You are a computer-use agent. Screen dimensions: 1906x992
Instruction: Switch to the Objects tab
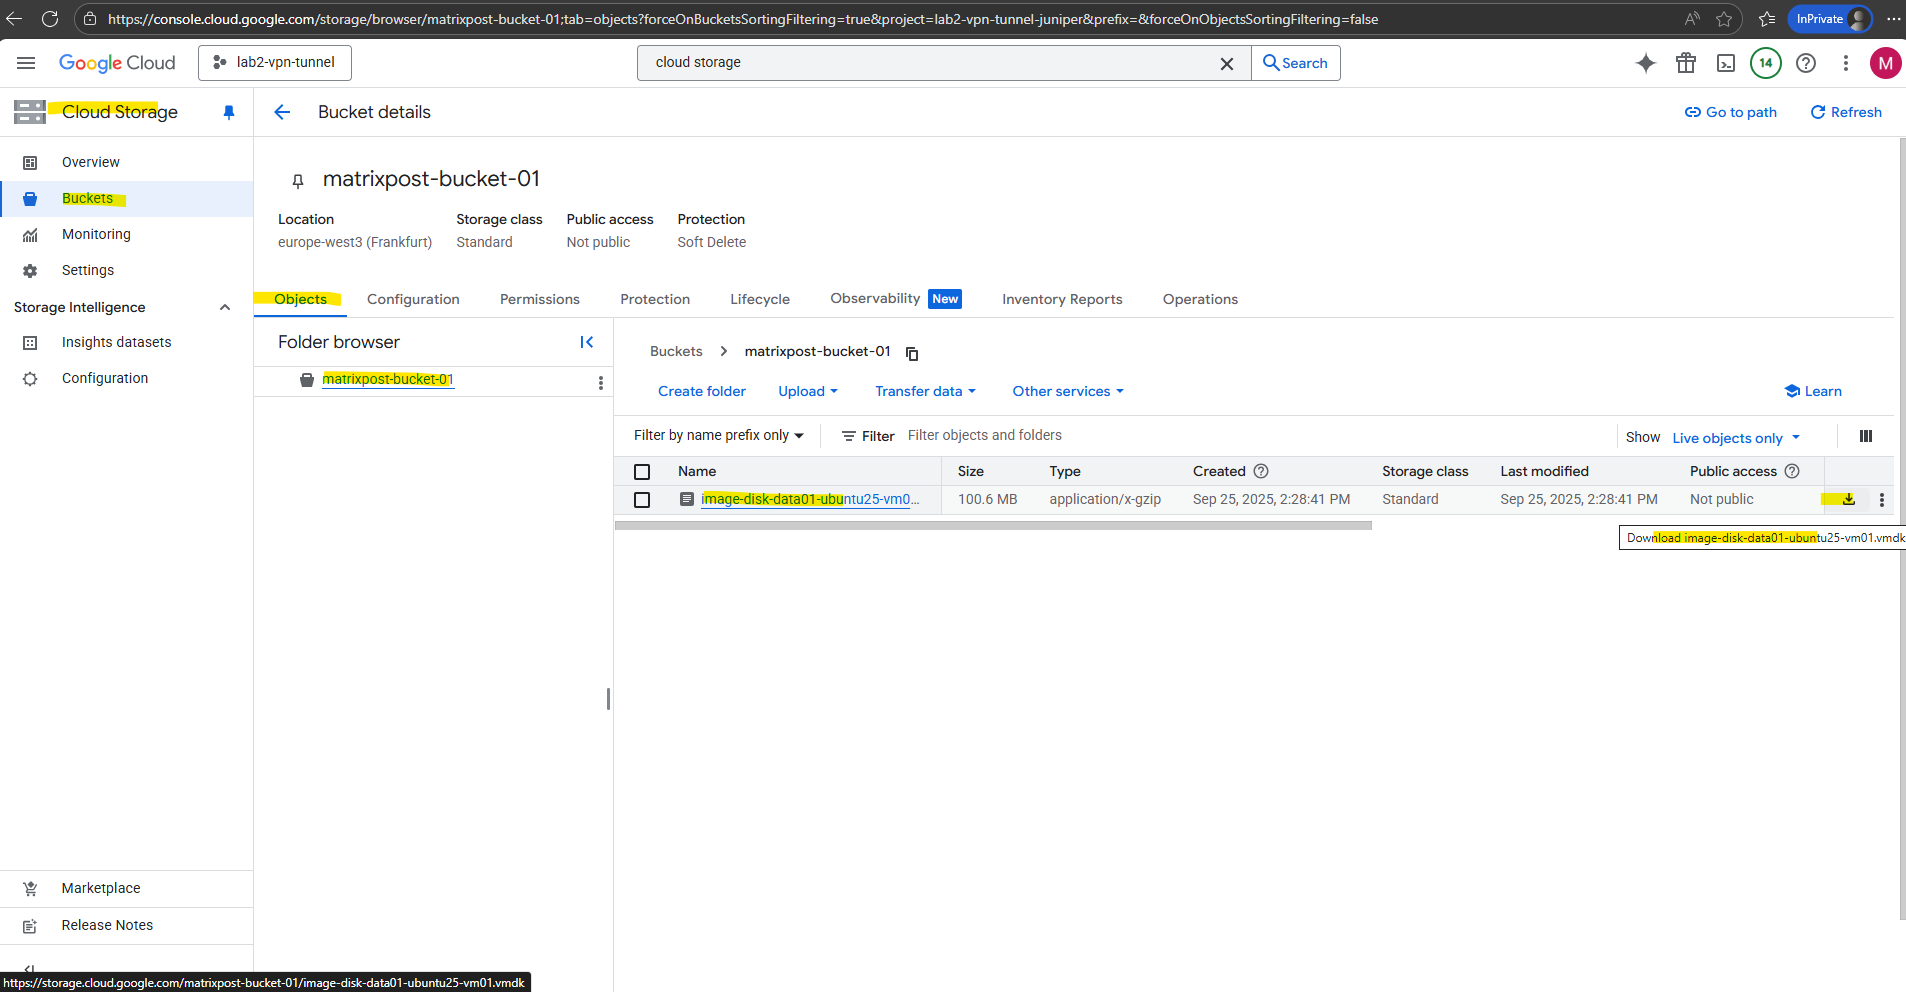(x=300, y=299)
